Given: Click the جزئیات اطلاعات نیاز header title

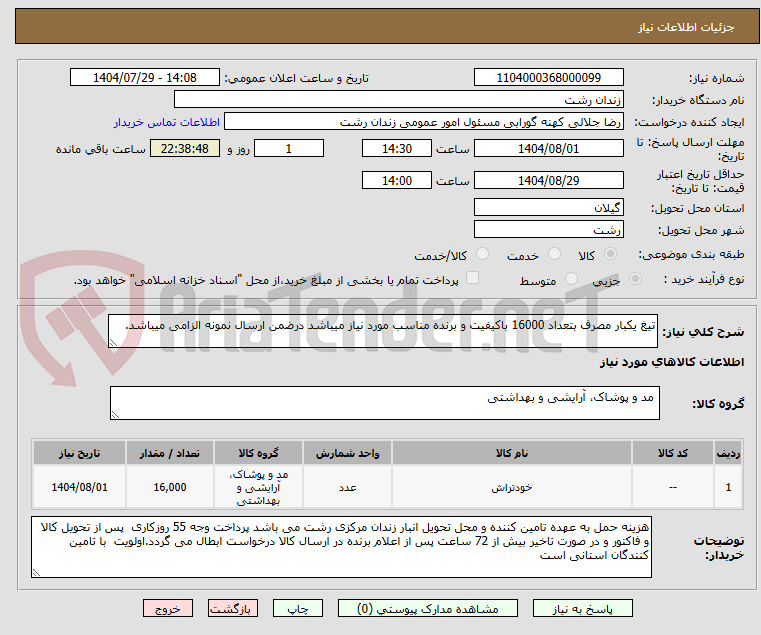Looking at the screenshot, I should point(686,27).
